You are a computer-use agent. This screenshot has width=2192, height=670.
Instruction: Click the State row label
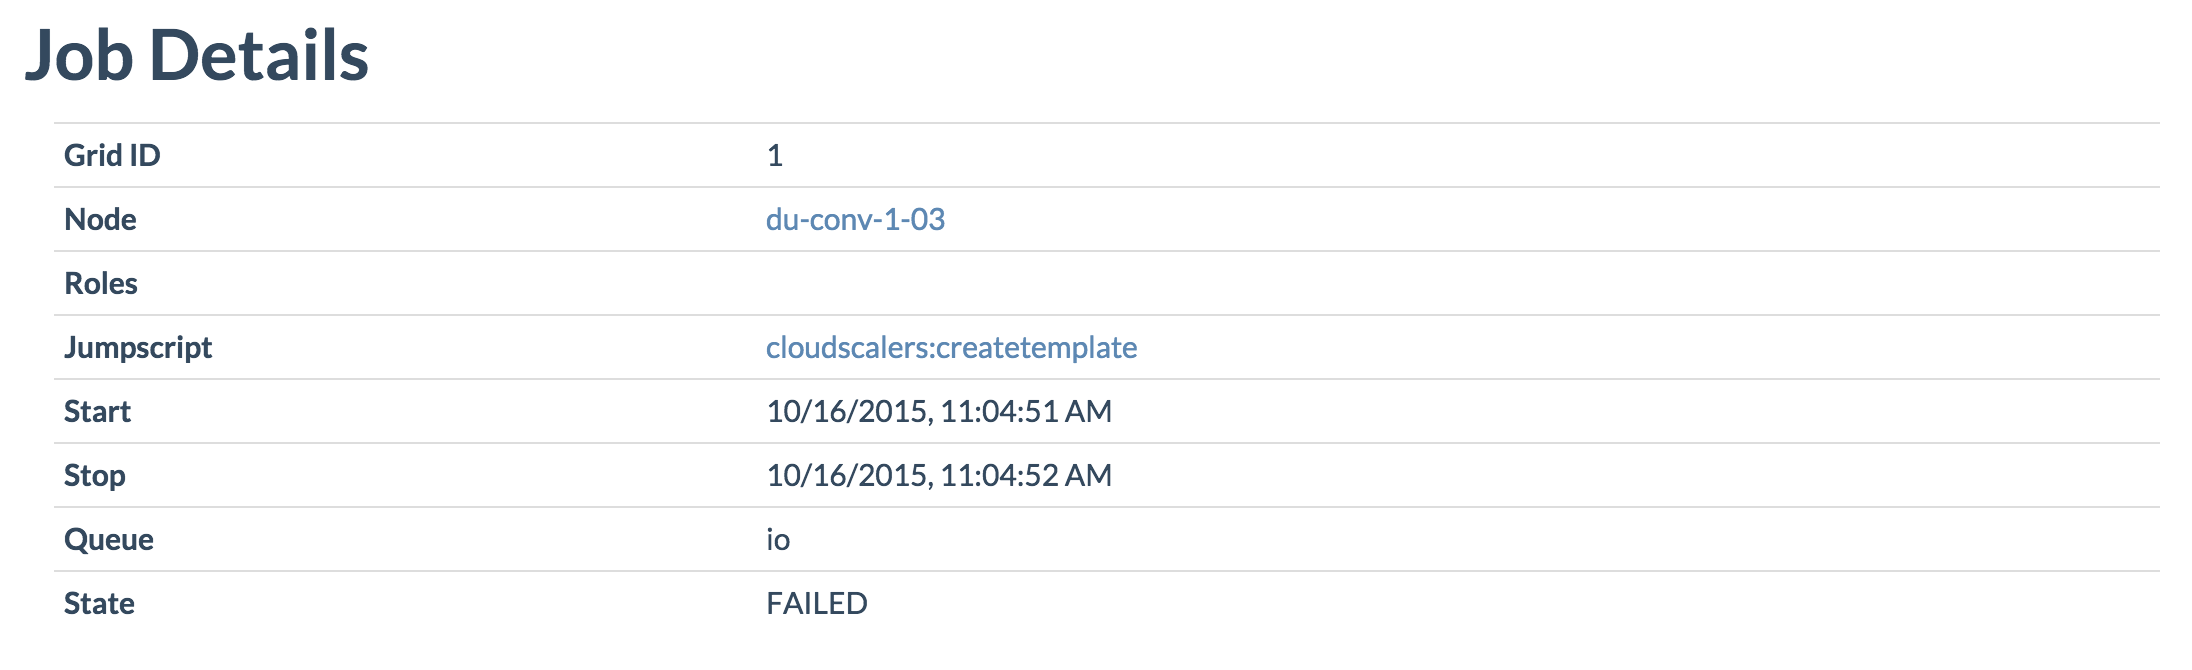pos(99,603)
